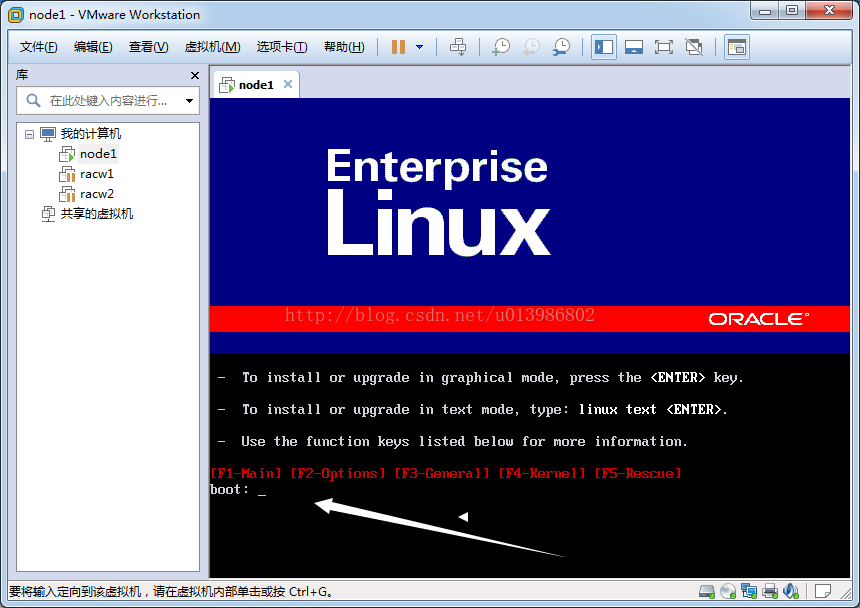The width and height of the screenshot is (860, 608).
Task: Click the Pause virtual machine button
Action: (398, 47)
